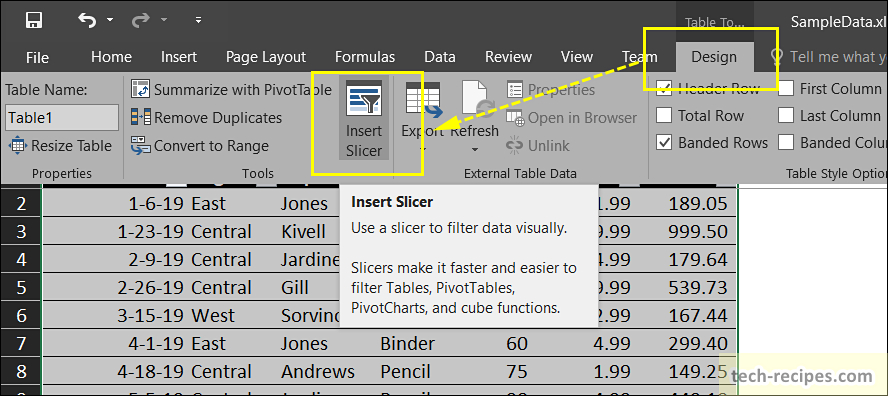Click the Export table icon
This screenshot has width=888, height=396.
pos(423,99)
